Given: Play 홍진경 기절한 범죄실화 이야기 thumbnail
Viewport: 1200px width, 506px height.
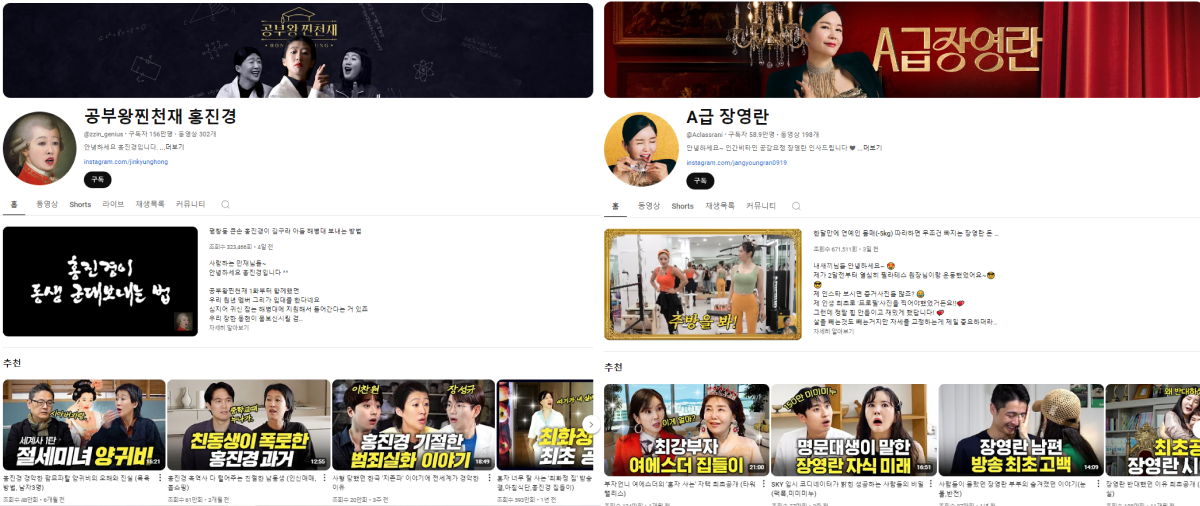Looking at the screenshot, I should click(413, 425).
